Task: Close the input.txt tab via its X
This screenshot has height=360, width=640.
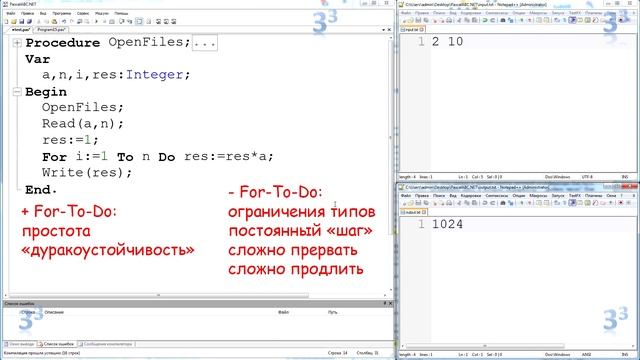Action: 422,29
